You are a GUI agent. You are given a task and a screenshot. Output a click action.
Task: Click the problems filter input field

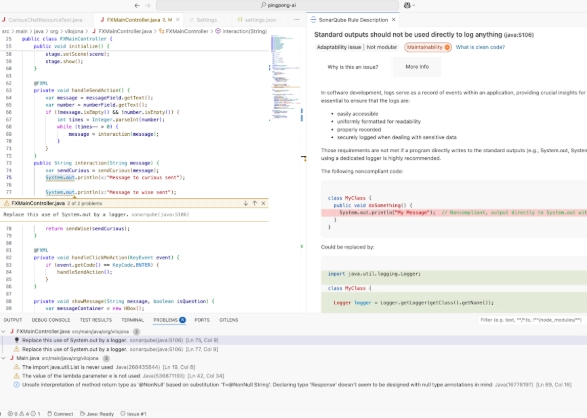(x=531, y=320)
